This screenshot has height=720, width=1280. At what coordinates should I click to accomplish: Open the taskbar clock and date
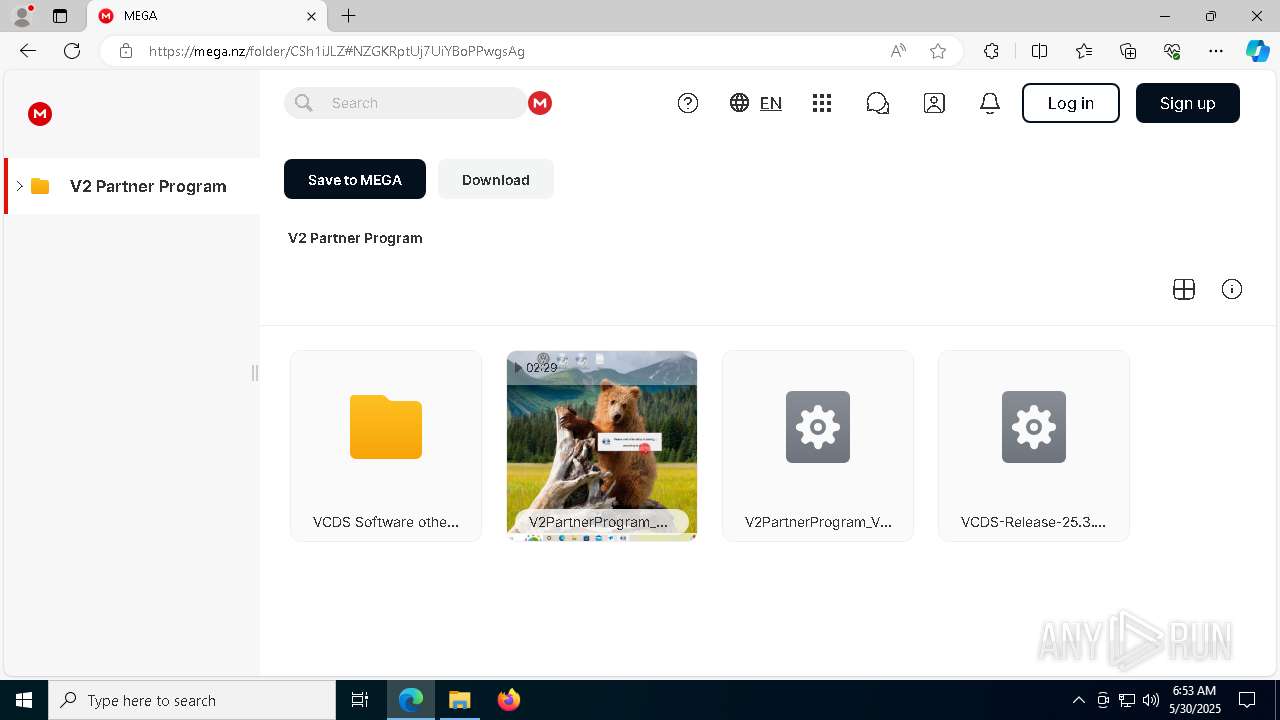(1194, 700)
